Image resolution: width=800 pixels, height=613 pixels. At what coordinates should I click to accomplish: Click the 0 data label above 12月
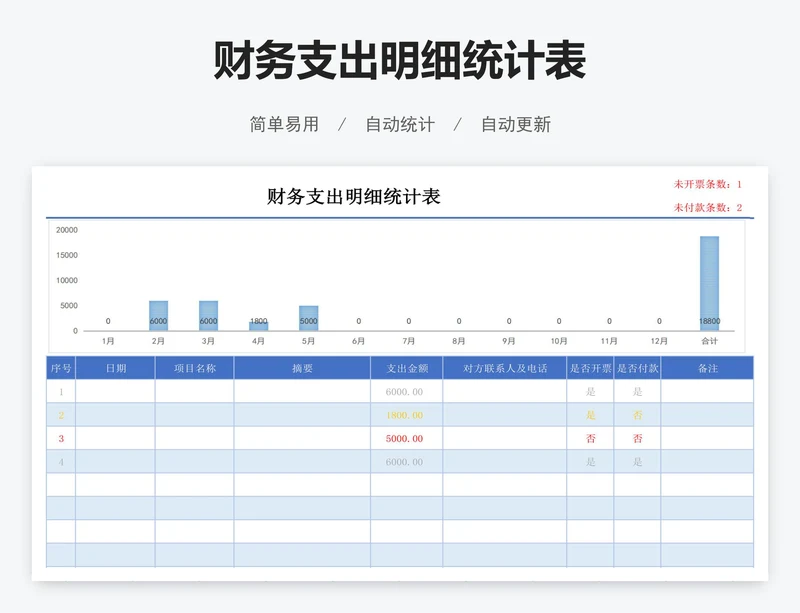[x=659, y=321]
